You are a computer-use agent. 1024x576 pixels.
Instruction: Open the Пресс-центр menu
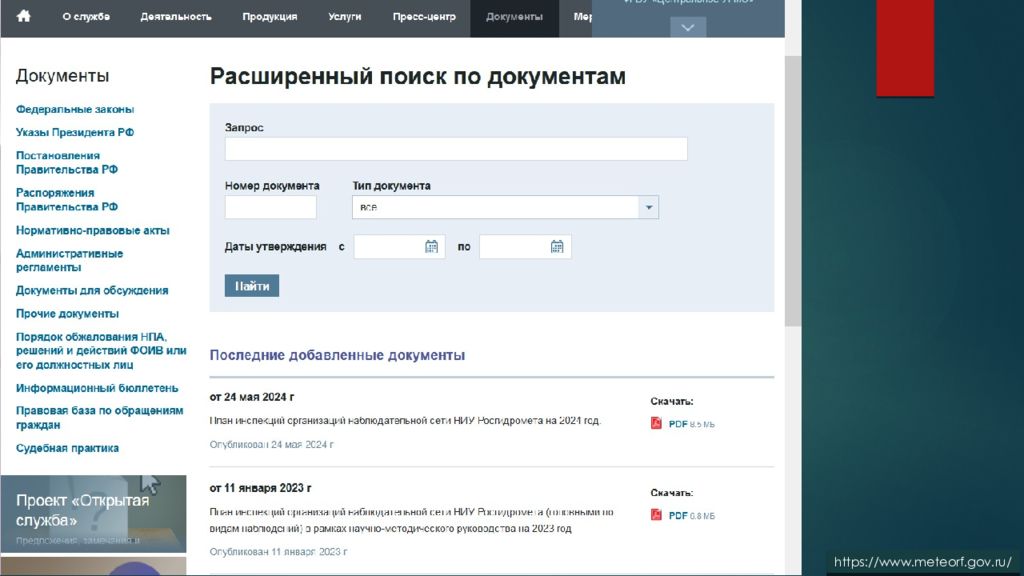tap(424, 16)
